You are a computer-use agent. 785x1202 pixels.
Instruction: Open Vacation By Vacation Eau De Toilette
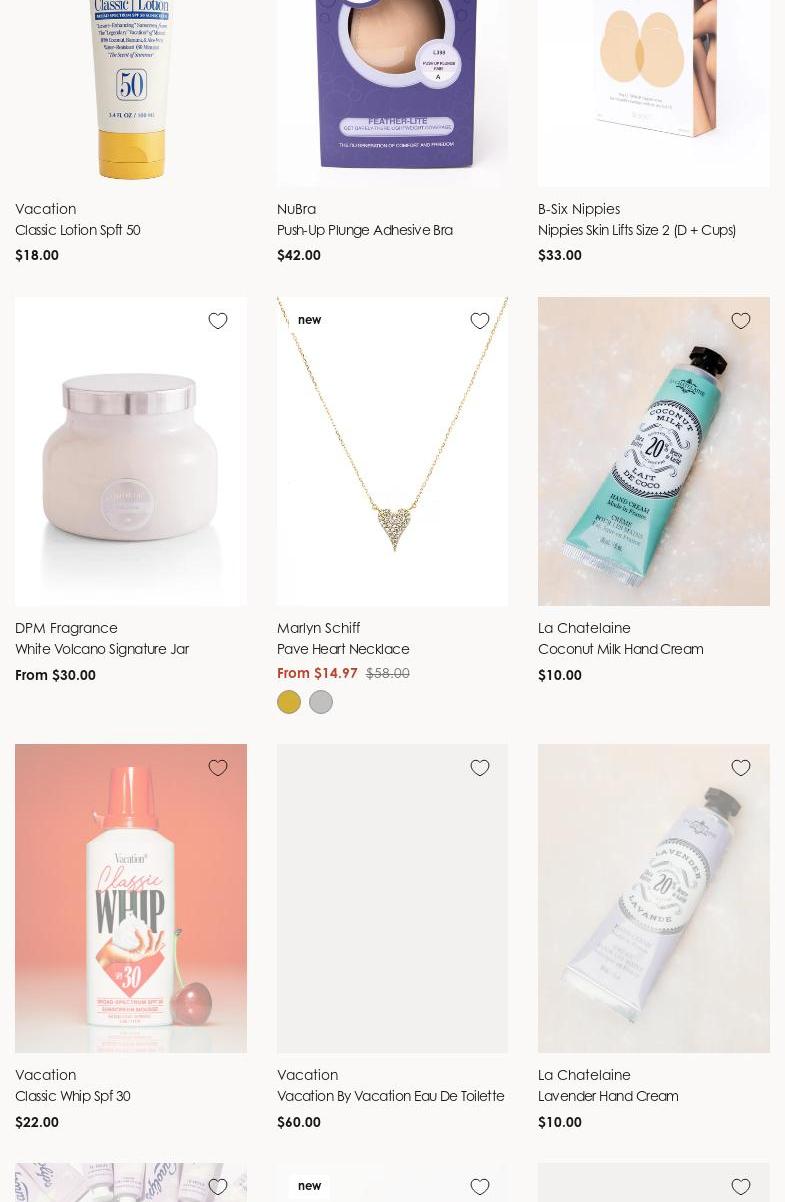(391, 1096)
